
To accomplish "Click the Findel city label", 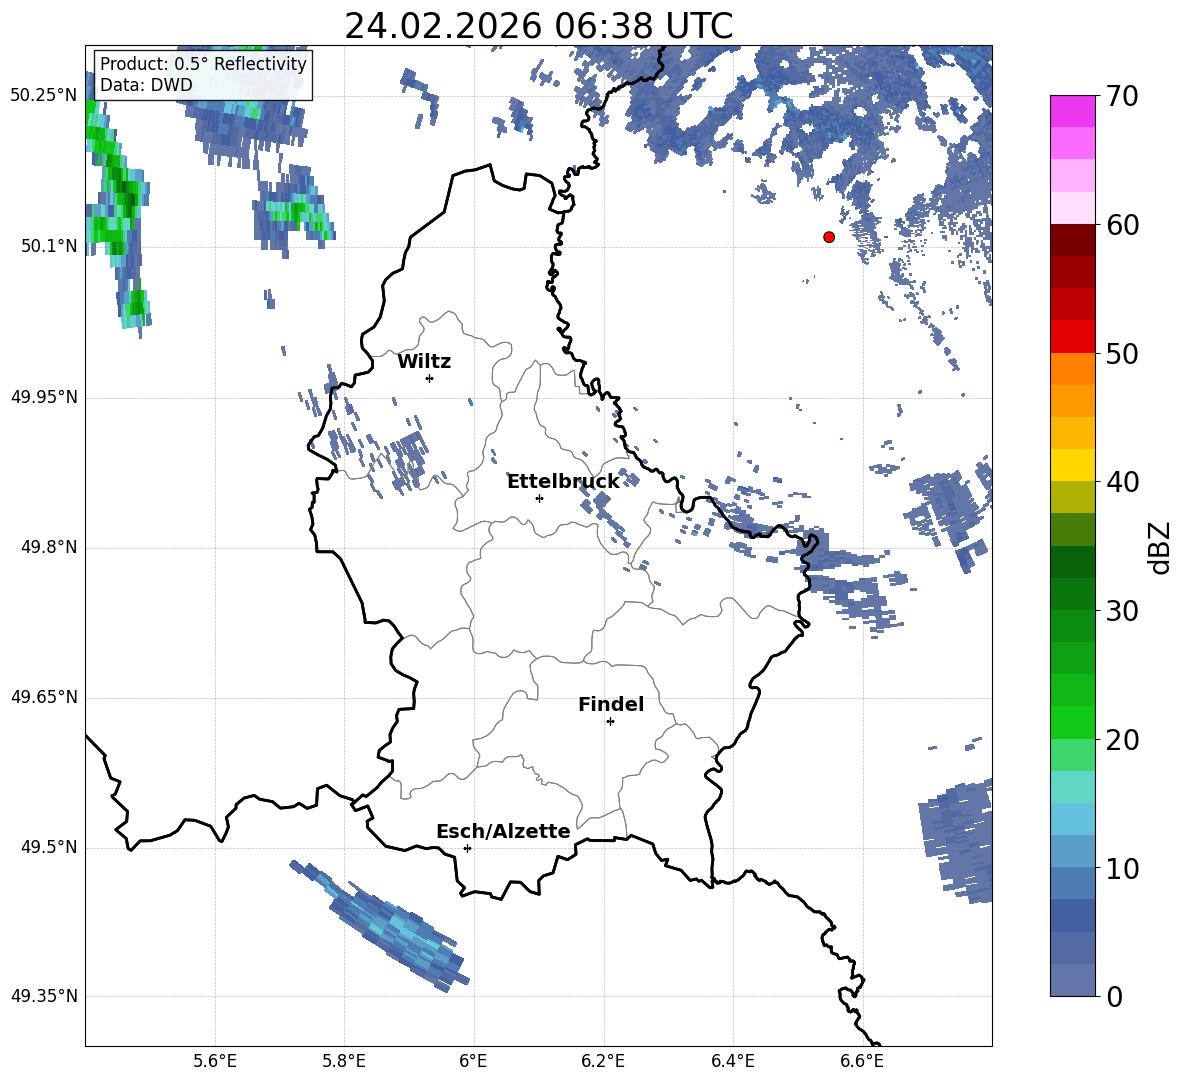I will pyautogui.click(x=611, y=704).
